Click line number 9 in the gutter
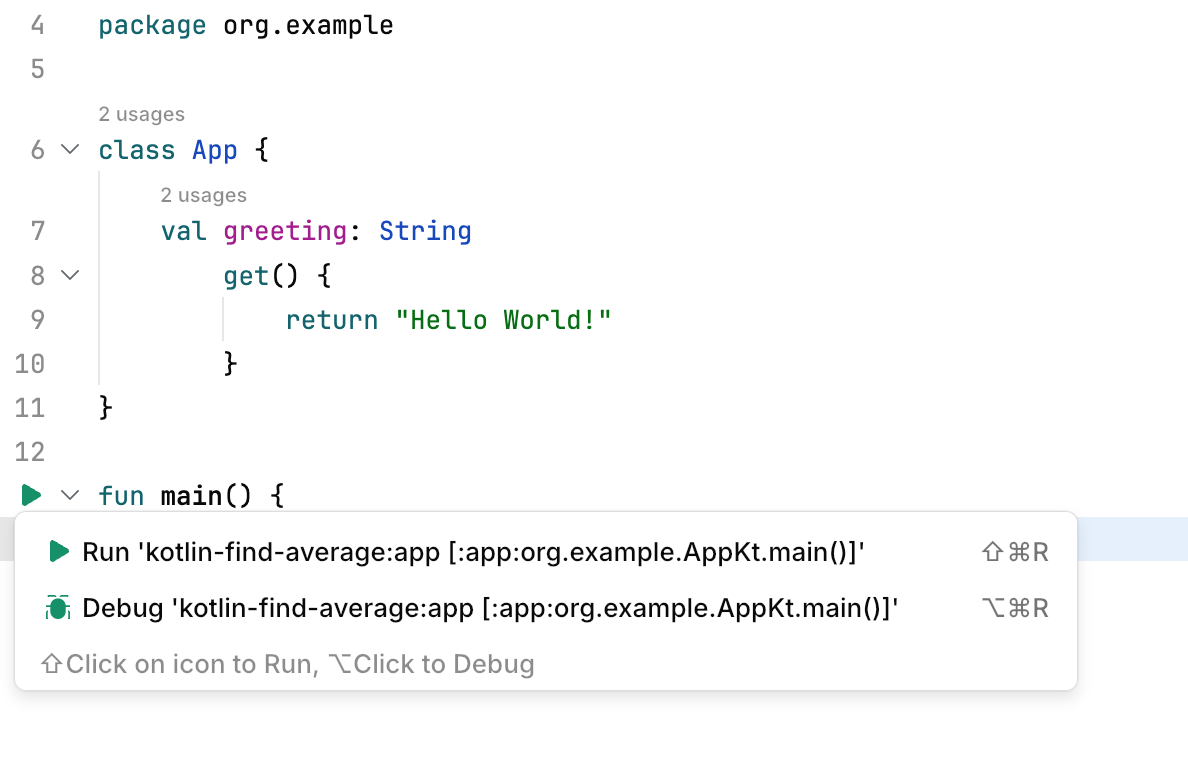 click(38, 320)
